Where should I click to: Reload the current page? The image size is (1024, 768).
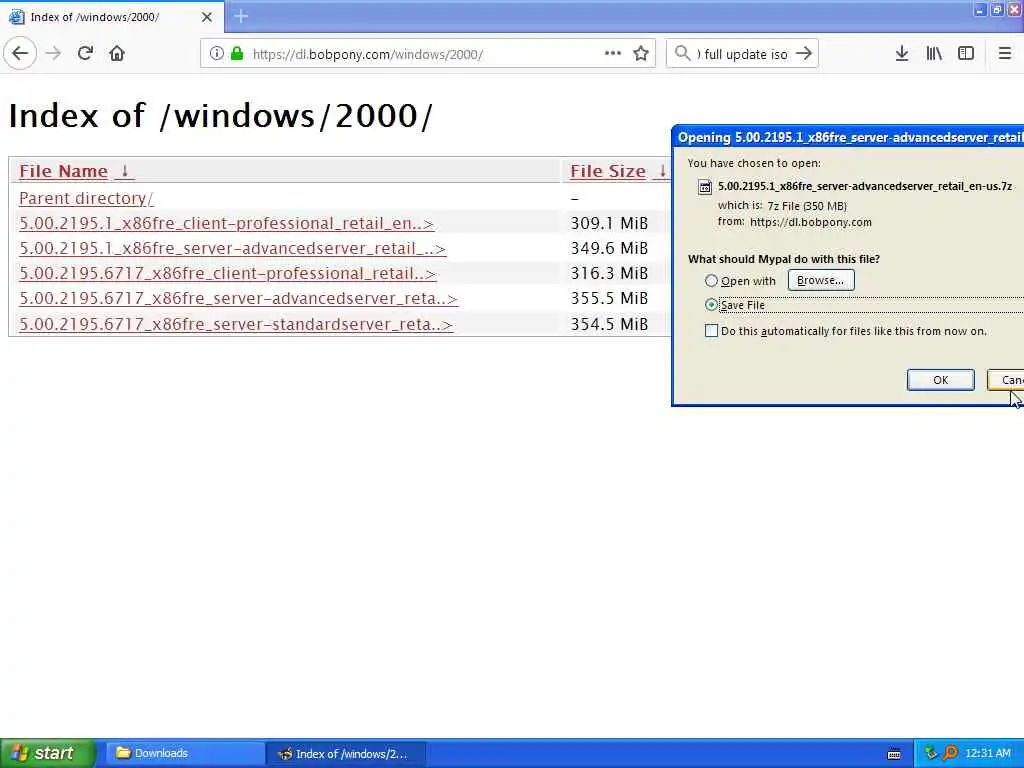tap(85, 54)
